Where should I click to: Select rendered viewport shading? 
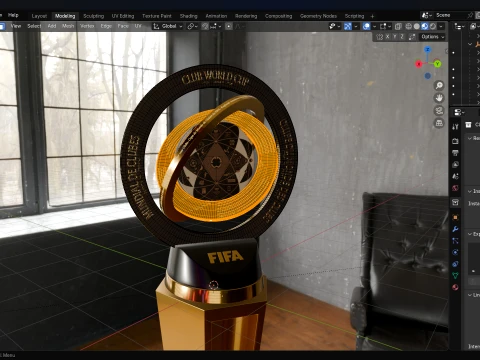433,26
